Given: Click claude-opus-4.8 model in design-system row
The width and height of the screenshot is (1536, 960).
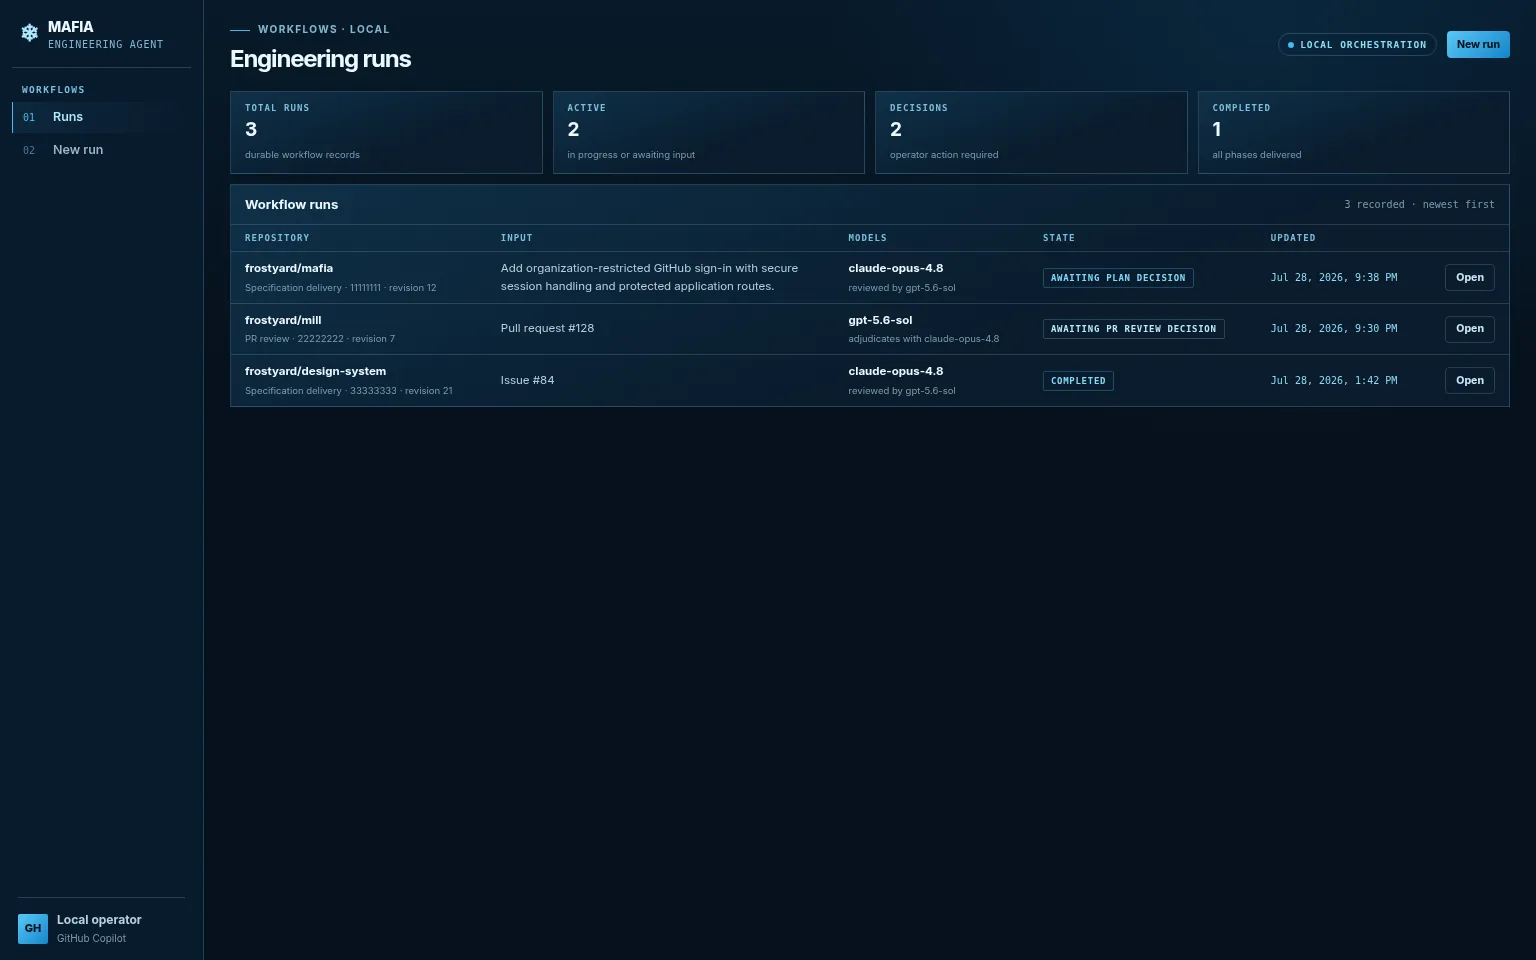Looking at the screenshot, I should point(896,371).
